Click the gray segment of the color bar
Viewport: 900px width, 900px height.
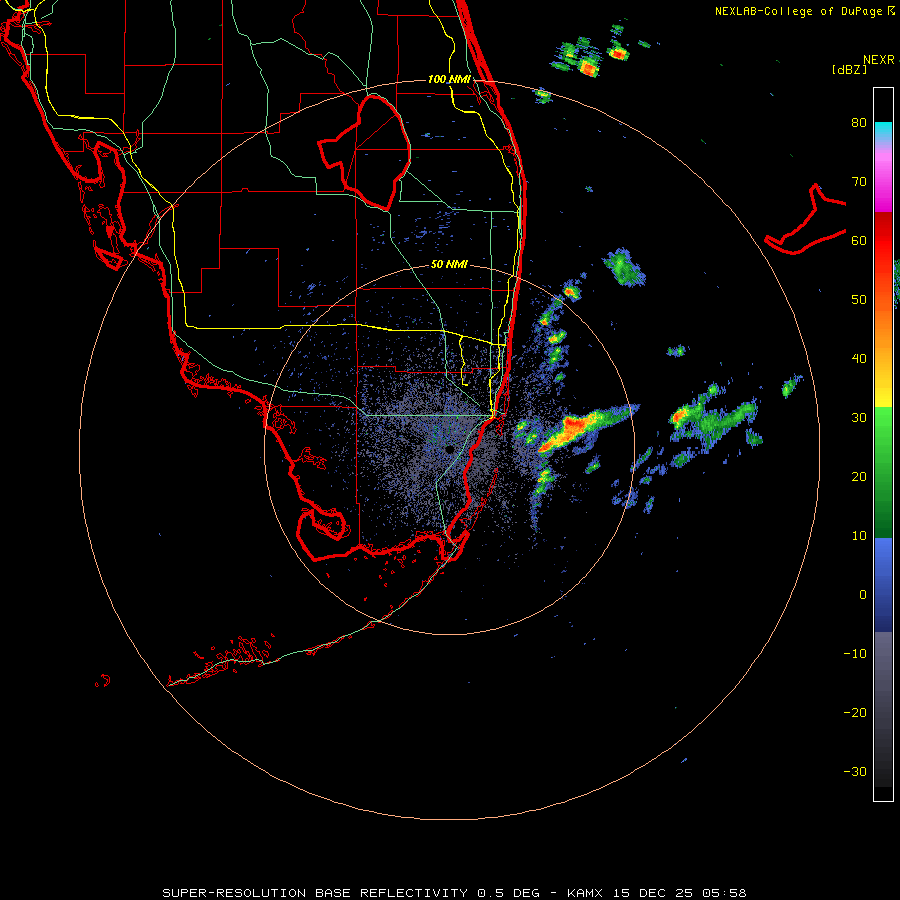coord(883,677)
